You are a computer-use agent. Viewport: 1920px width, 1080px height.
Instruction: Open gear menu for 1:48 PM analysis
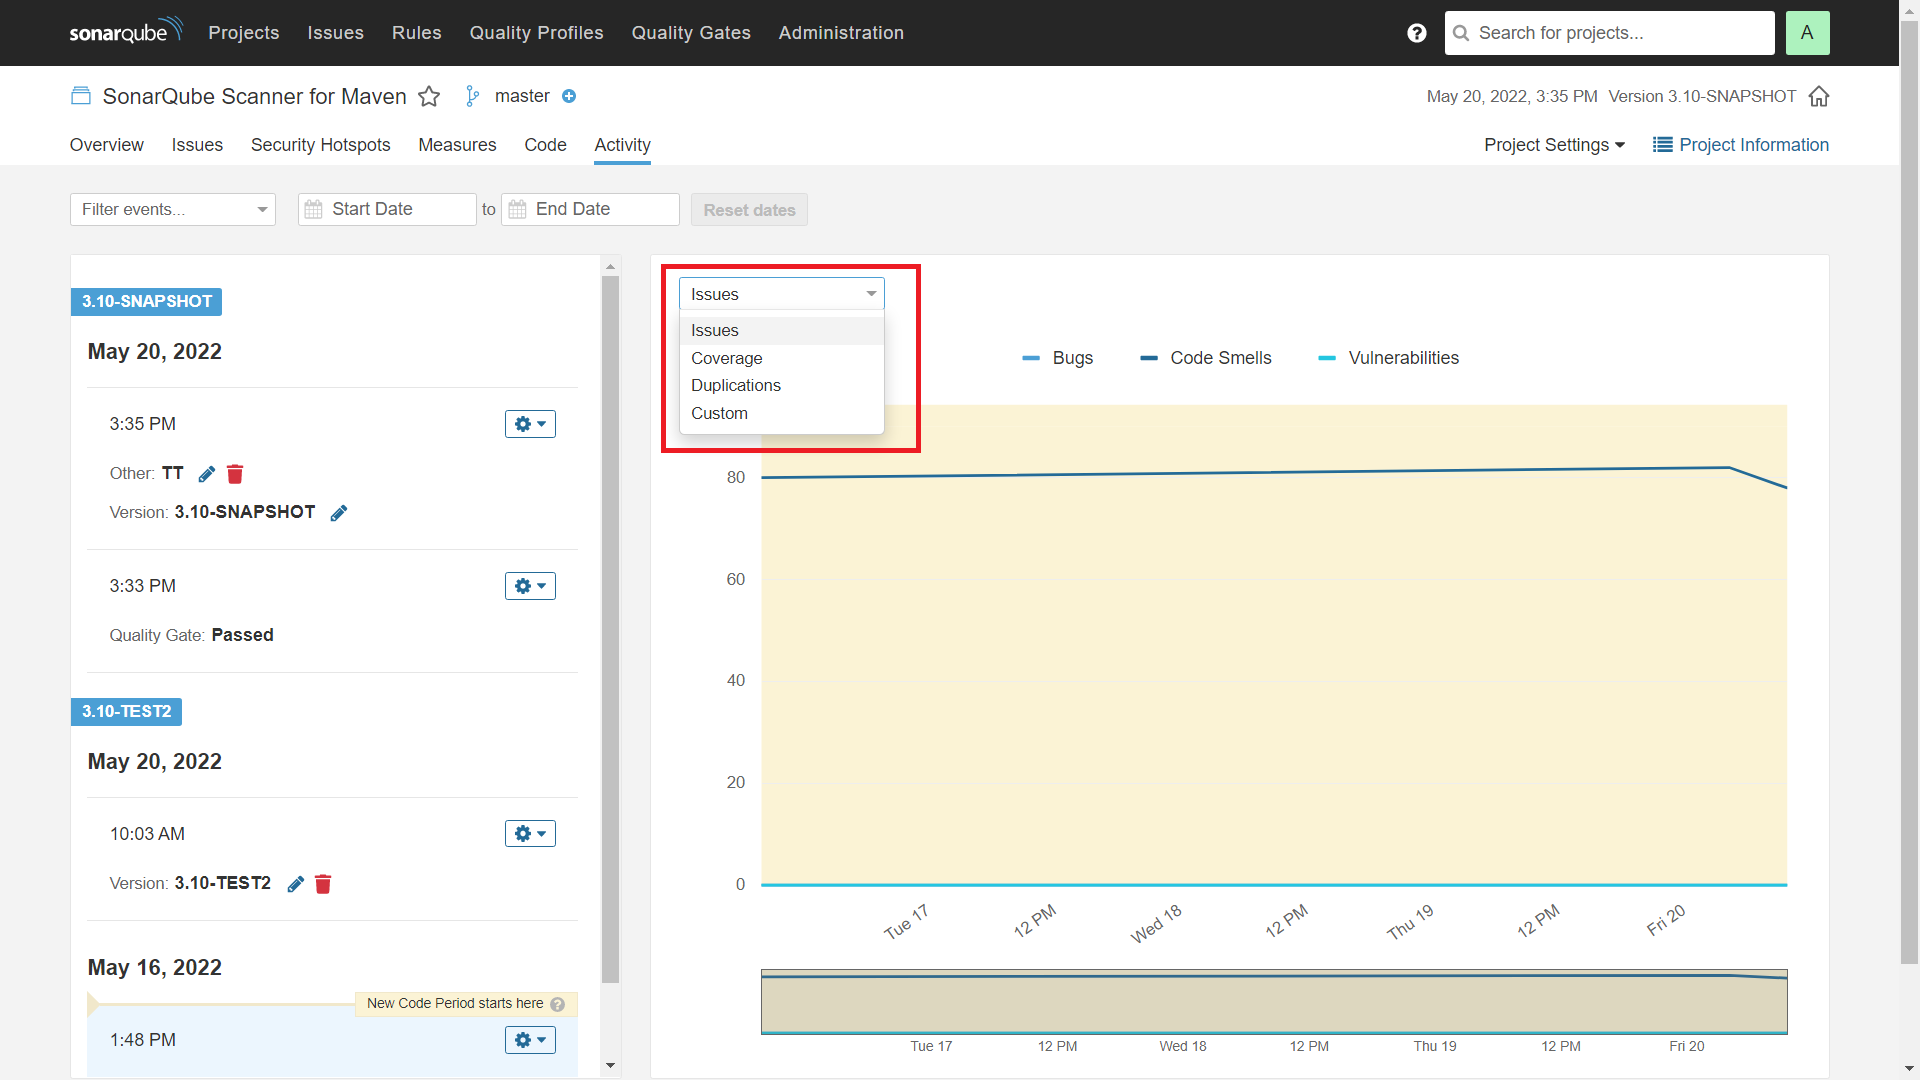tap(530, 1040)
